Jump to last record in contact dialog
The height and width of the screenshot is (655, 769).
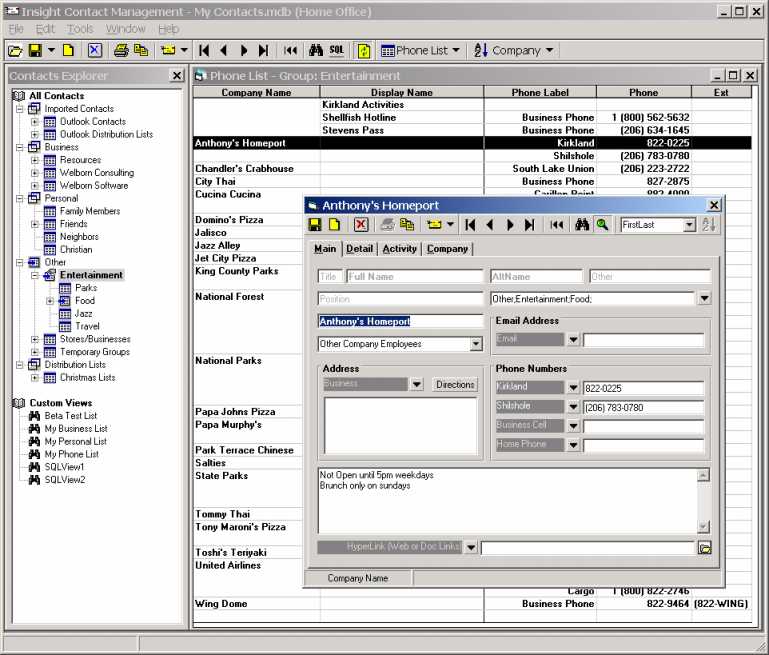pyautogui.click(x=530, y=225)
